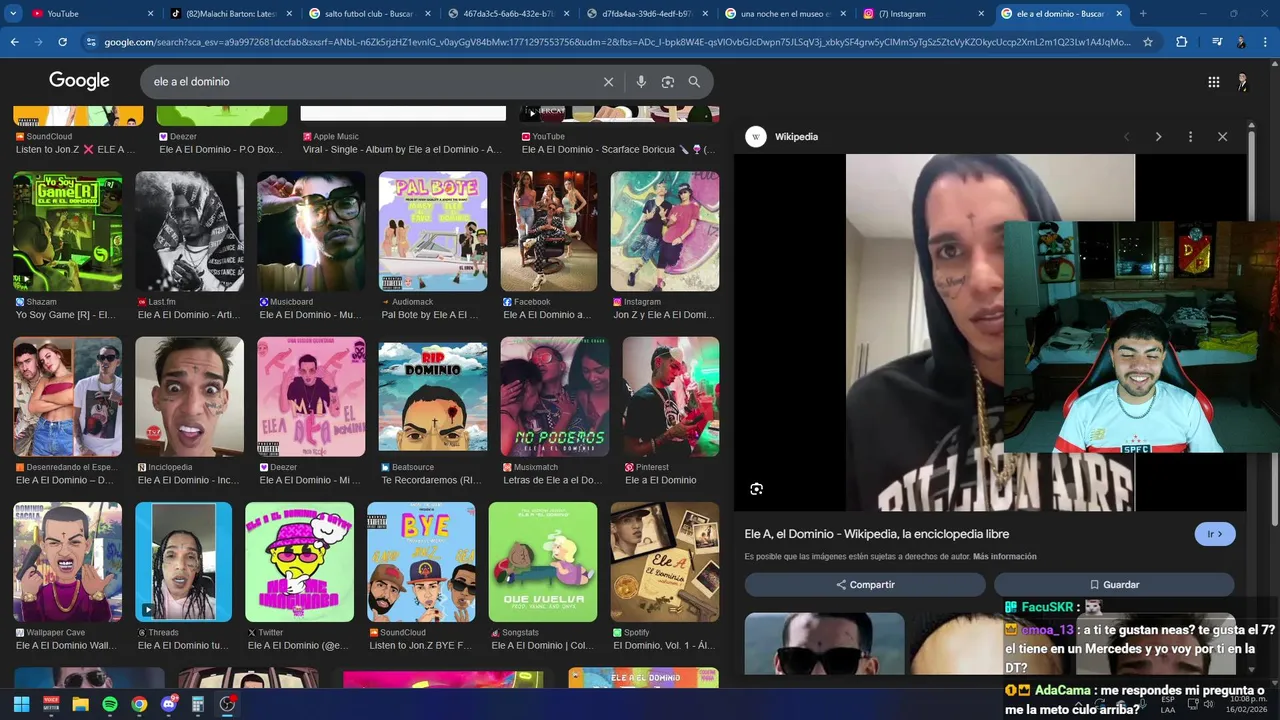Click the ele a el dominio search field
The height and width of the screenshot is (720, 1280).
[370, 82]
